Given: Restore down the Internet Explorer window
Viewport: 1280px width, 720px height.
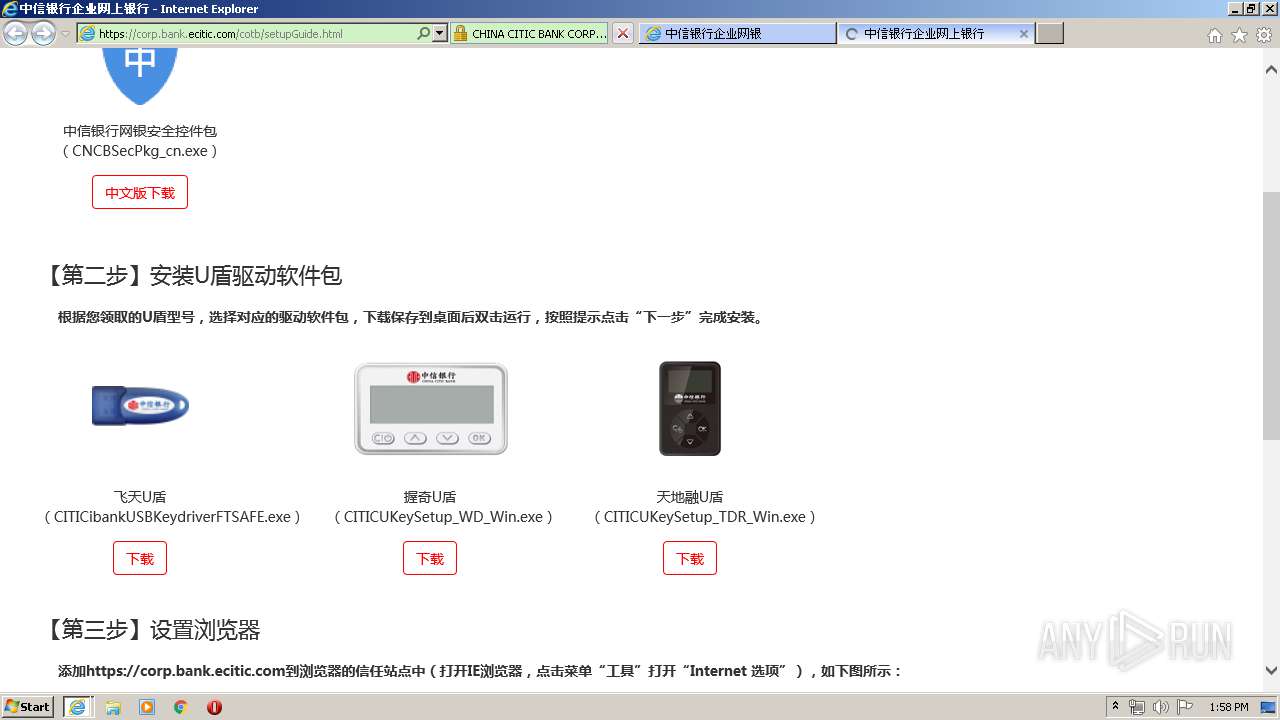Looking at the screenshot, I should coord(1251,8).
